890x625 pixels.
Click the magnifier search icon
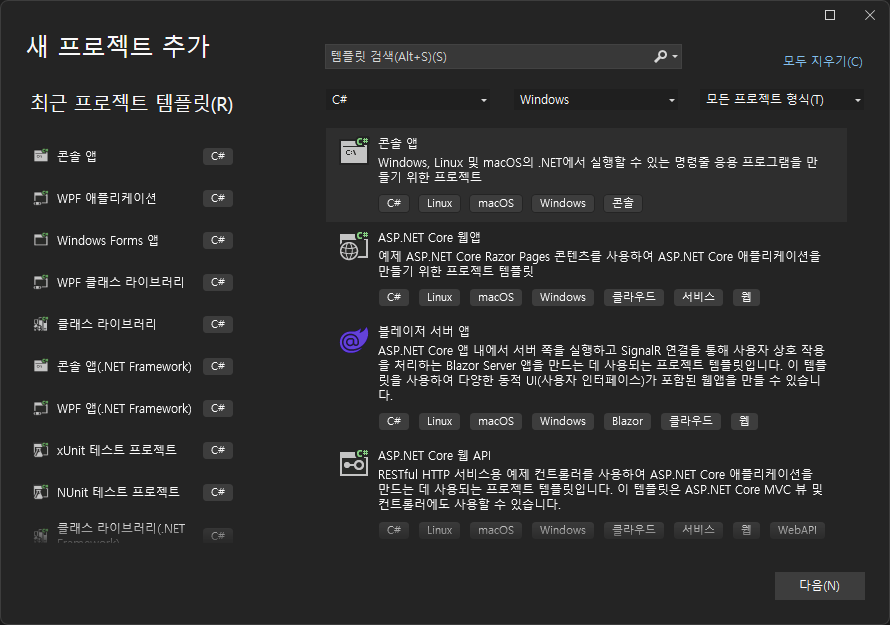pyautogui.click(x=660, y=56)
